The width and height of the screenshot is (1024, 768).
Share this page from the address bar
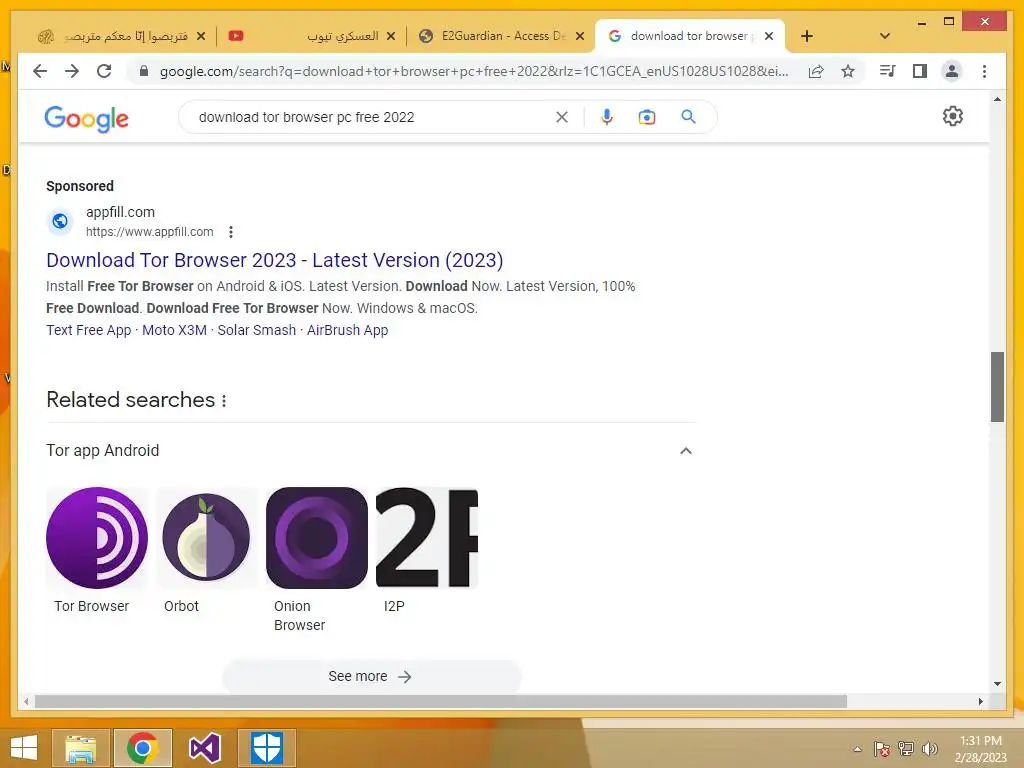pos(816,71)
